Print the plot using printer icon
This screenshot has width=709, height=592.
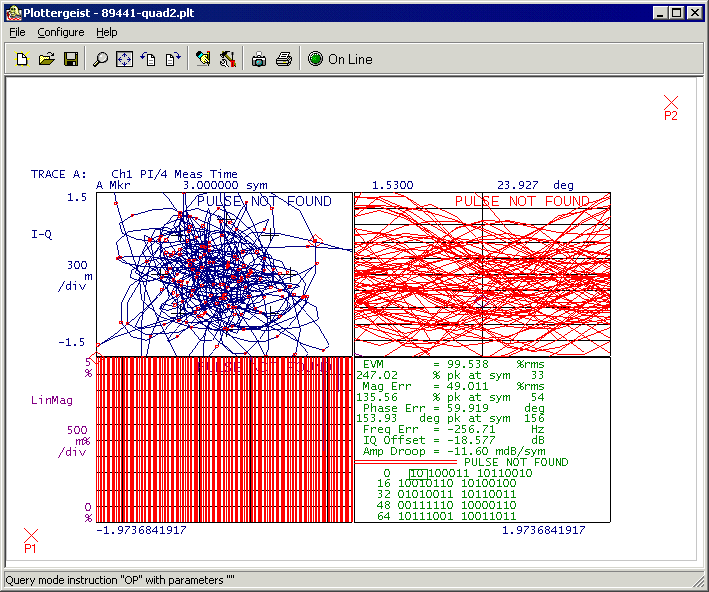click(x=283, y=60)
